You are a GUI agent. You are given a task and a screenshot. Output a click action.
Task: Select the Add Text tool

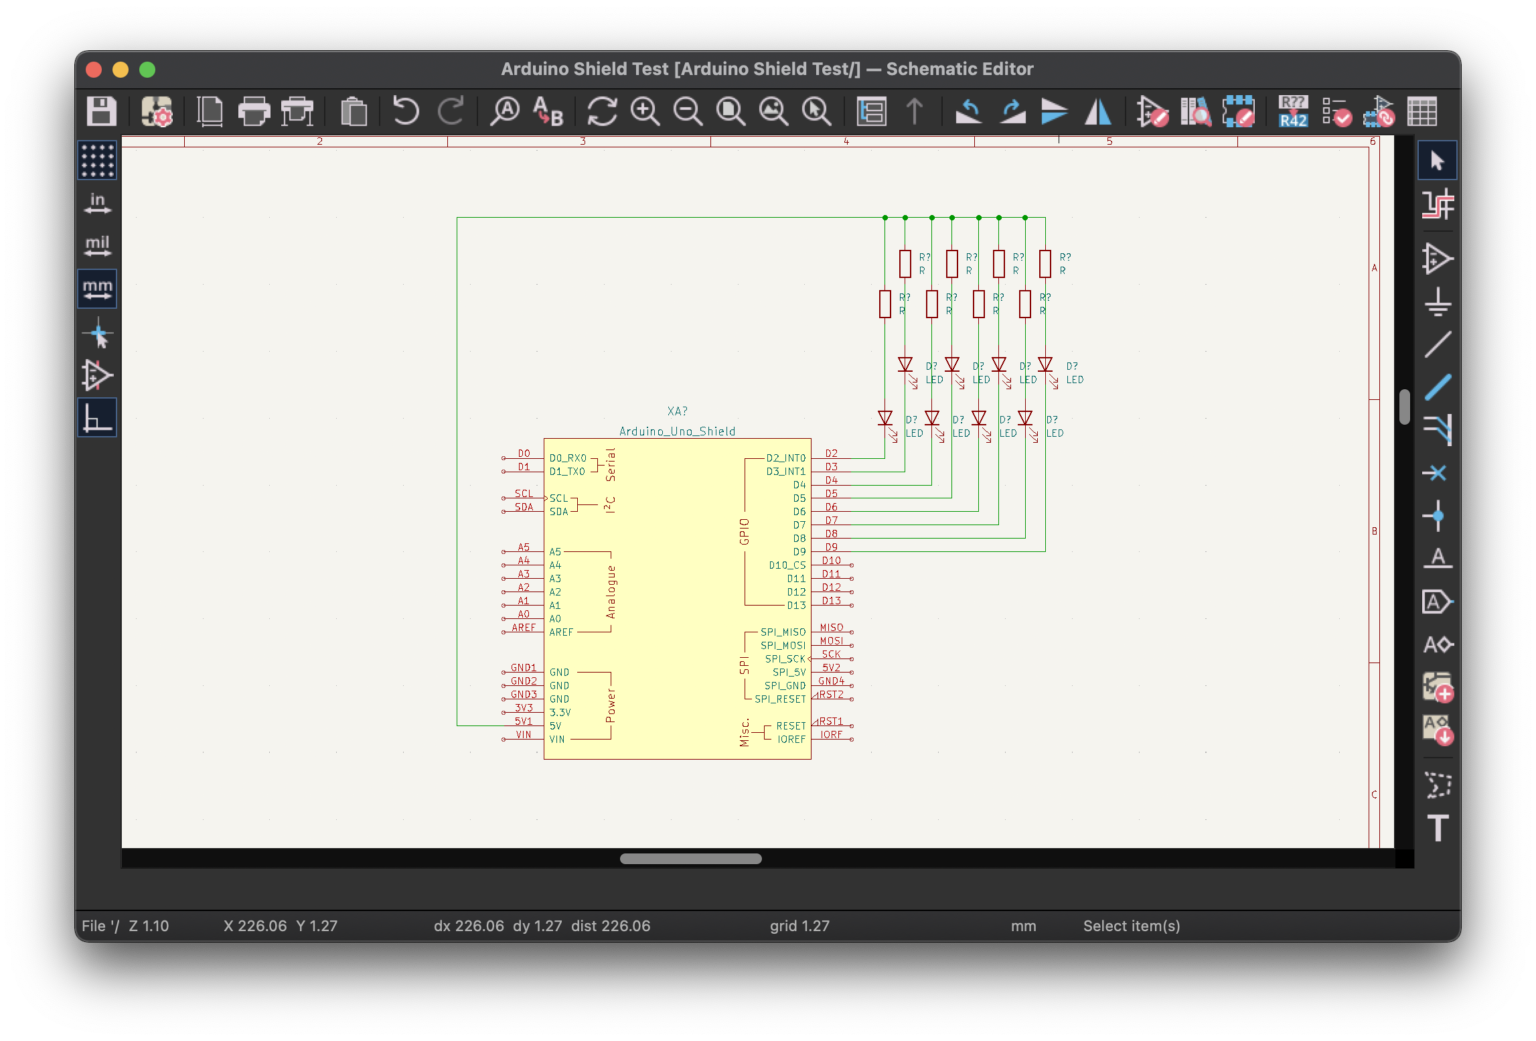[1437, 828]
